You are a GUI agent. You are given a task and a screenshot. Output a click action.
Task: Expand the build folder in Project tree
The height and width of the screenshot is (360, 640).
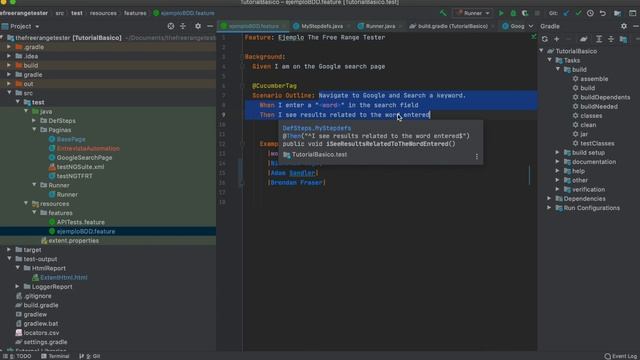click(x=9, y=65)
